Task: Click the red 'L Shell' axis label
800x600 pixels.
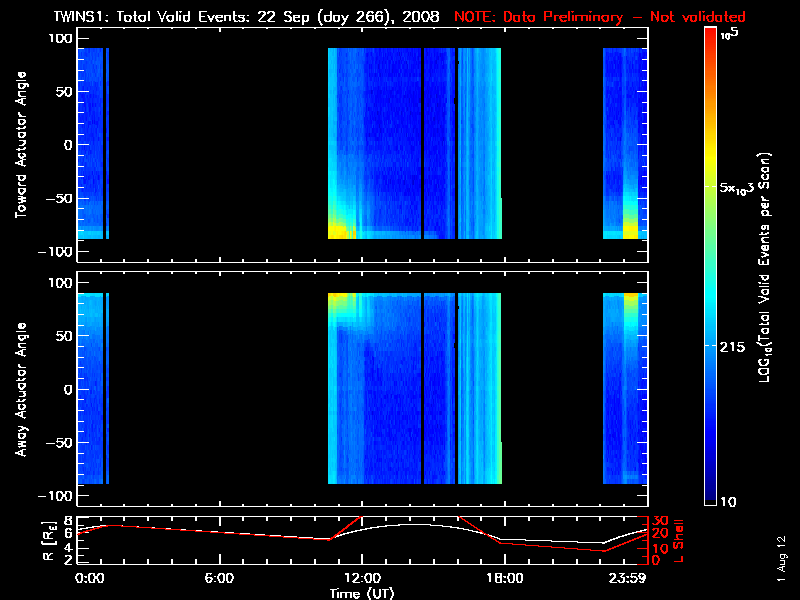Action: [679, 540]
